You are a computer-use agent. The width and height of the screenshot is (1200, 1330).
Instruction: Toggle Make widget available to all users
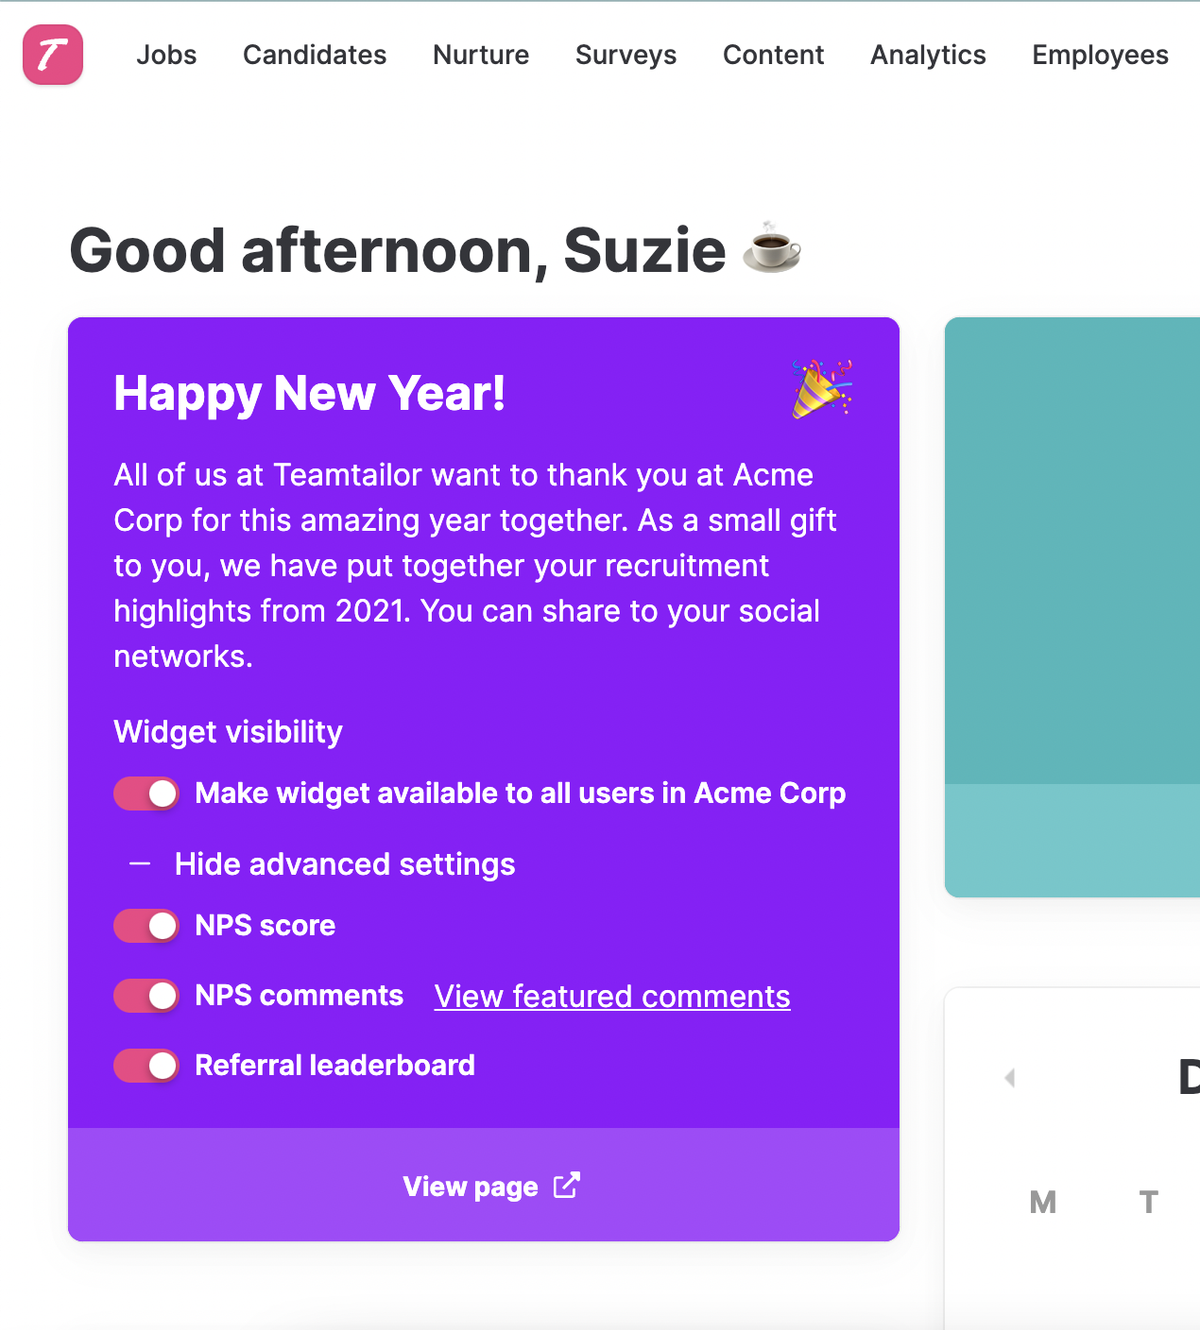(x=146, y=794)
